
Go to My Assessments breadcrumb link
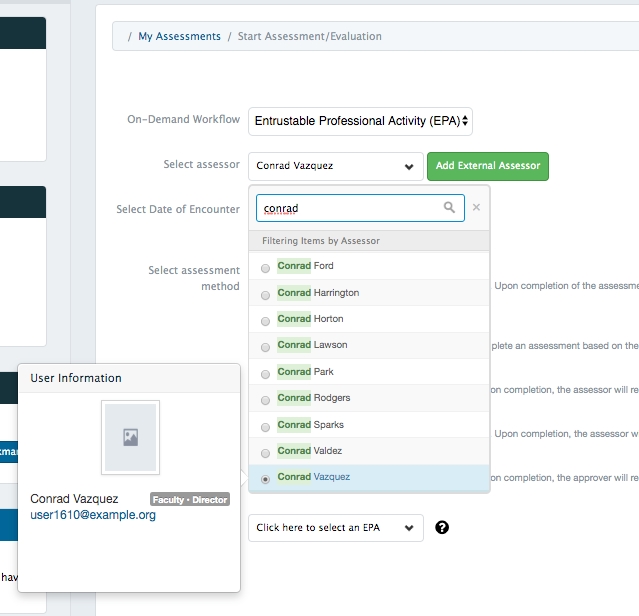point(179,36)
